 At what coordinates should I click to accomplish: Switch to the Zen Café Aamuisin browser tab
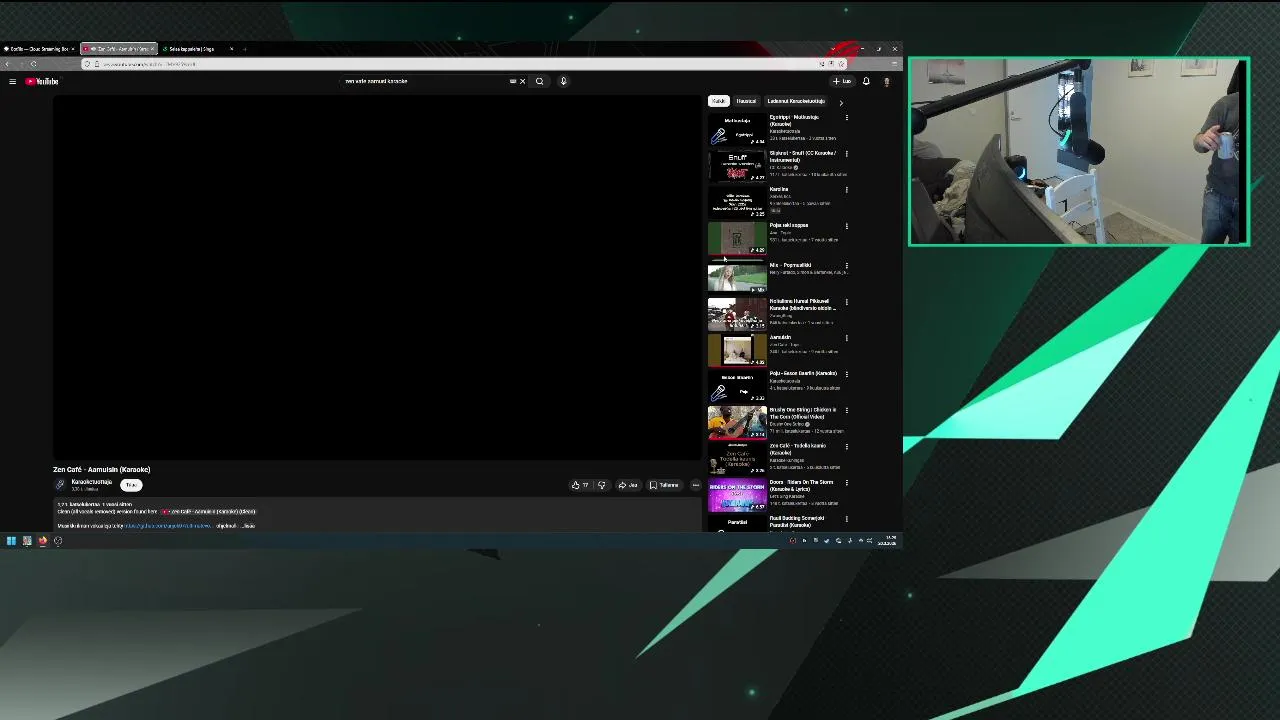(x=118, y=48)
